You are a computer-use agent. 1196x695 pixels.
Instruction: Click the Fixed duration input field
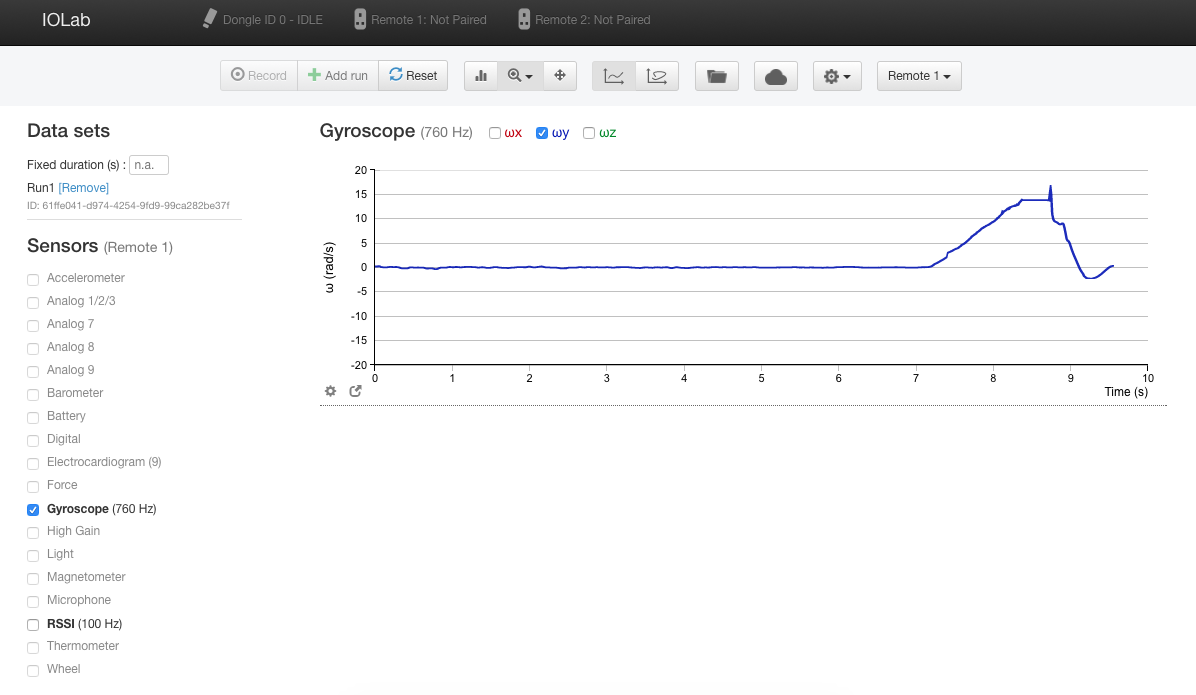149,165
